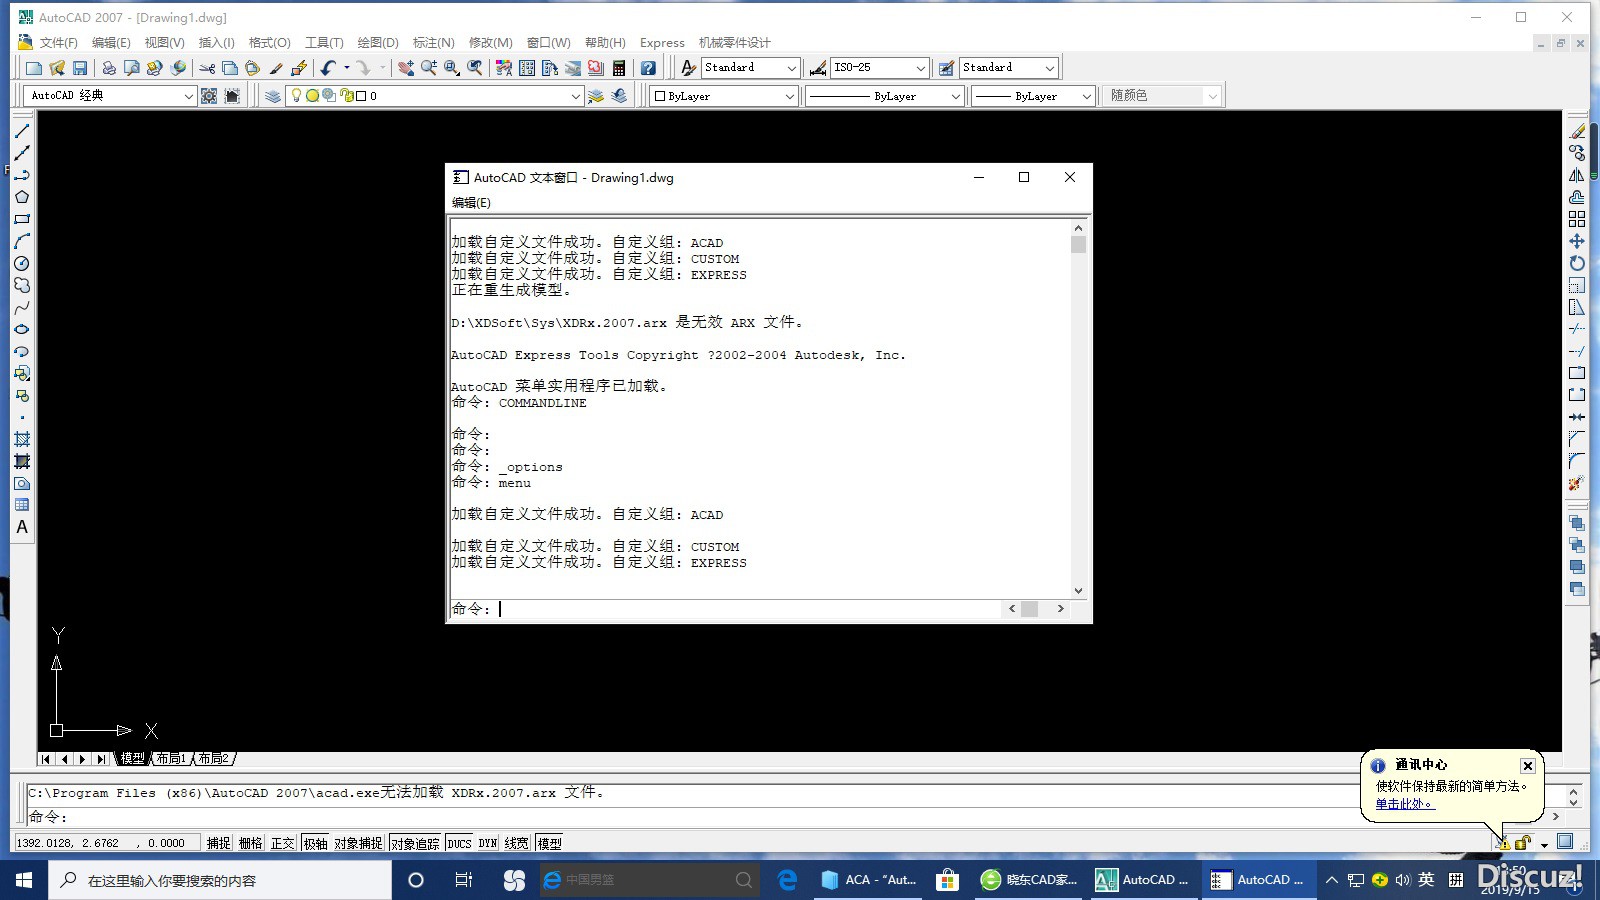Select the Circle drawing tool
Image resolution: width=1600 pixels, height=900 pixels.
pyautogui.click(x=22, y=263)
